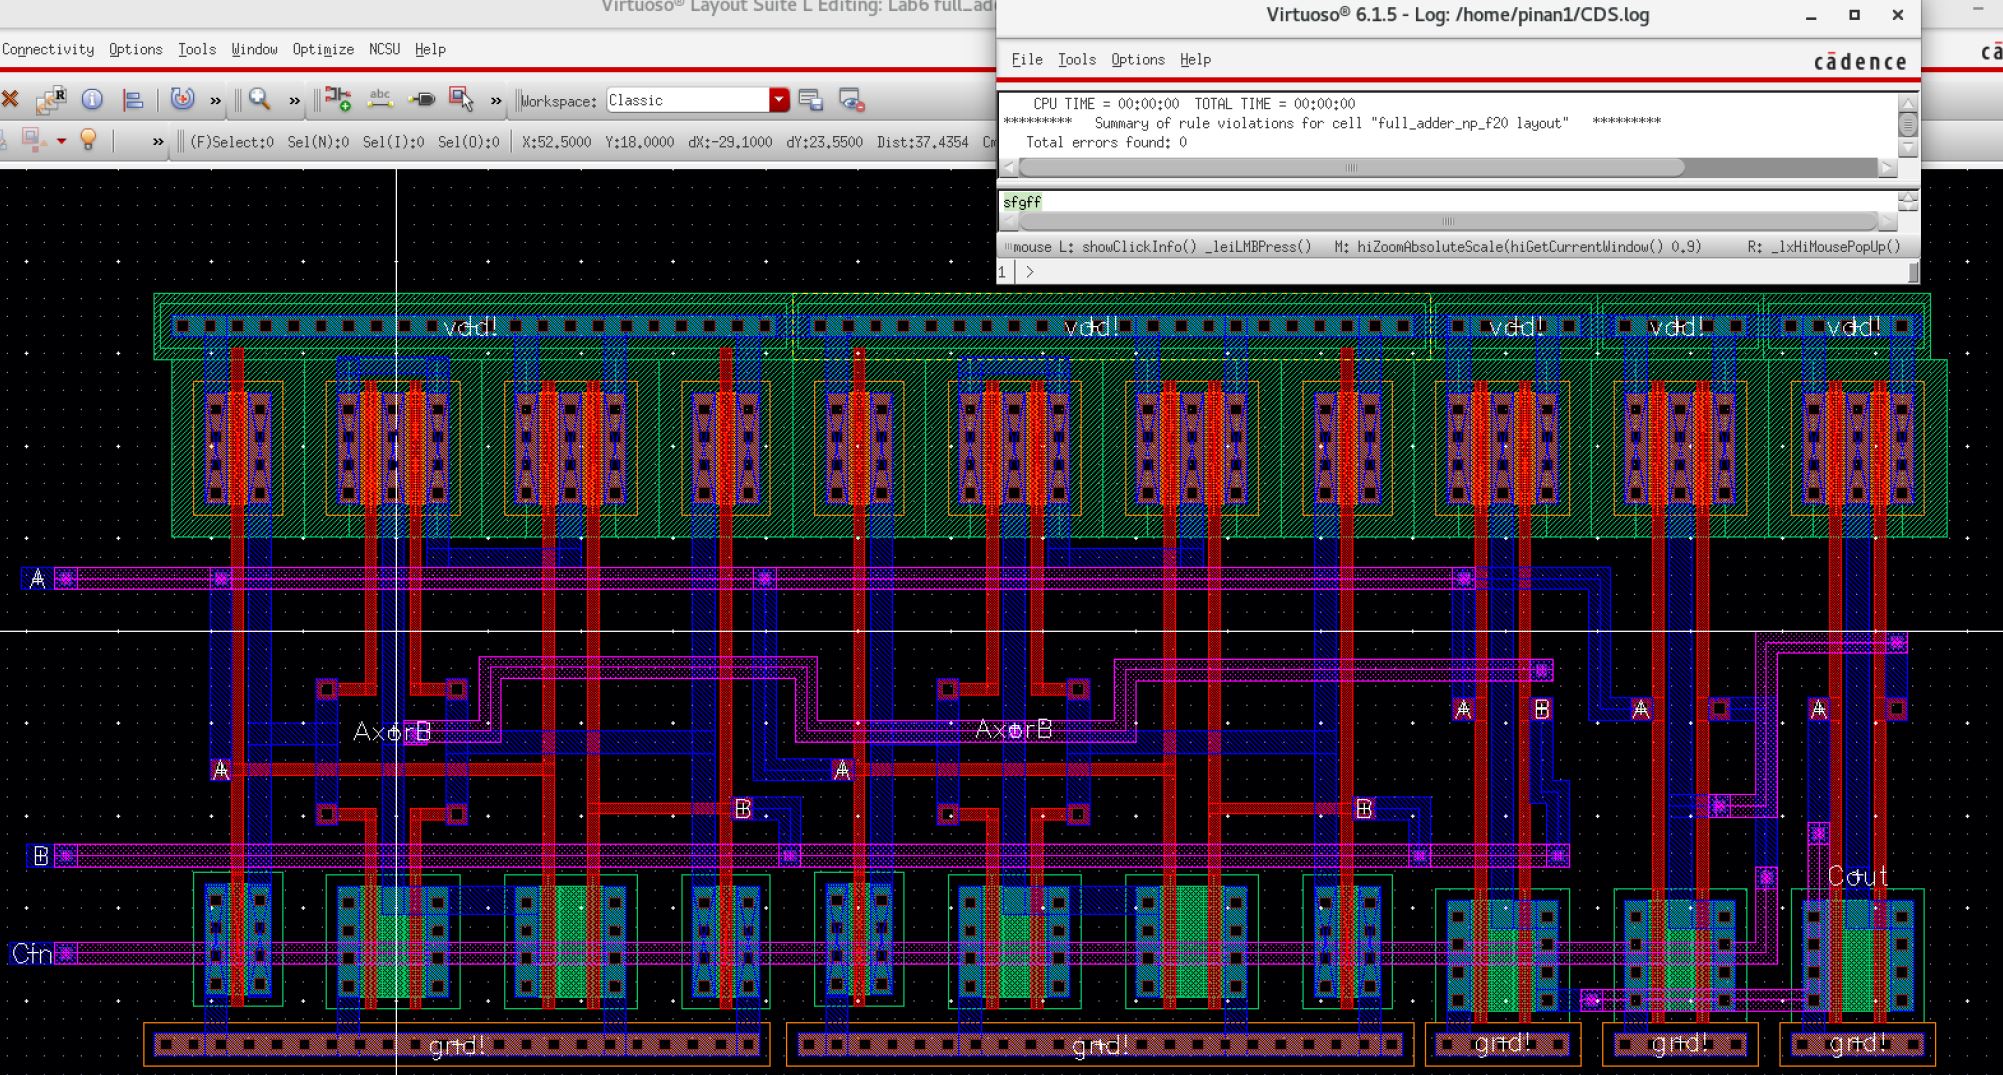Click log output vertical scrollbar up arrow
This screenshot has width=2003, height=1075.
[1908, 103]
